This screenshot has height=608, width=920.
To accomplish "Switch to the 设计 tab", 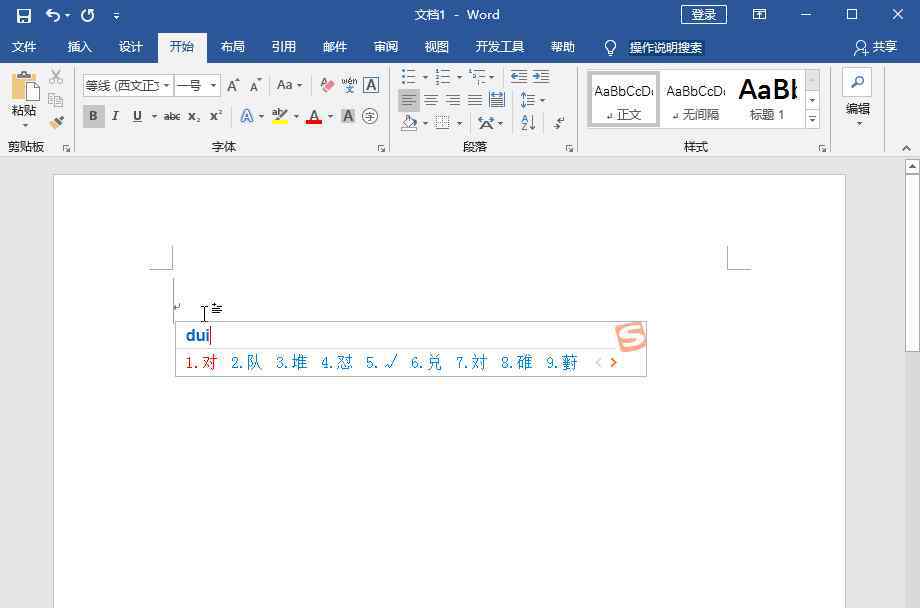I will pyautogui.click(x=131, y=47).
